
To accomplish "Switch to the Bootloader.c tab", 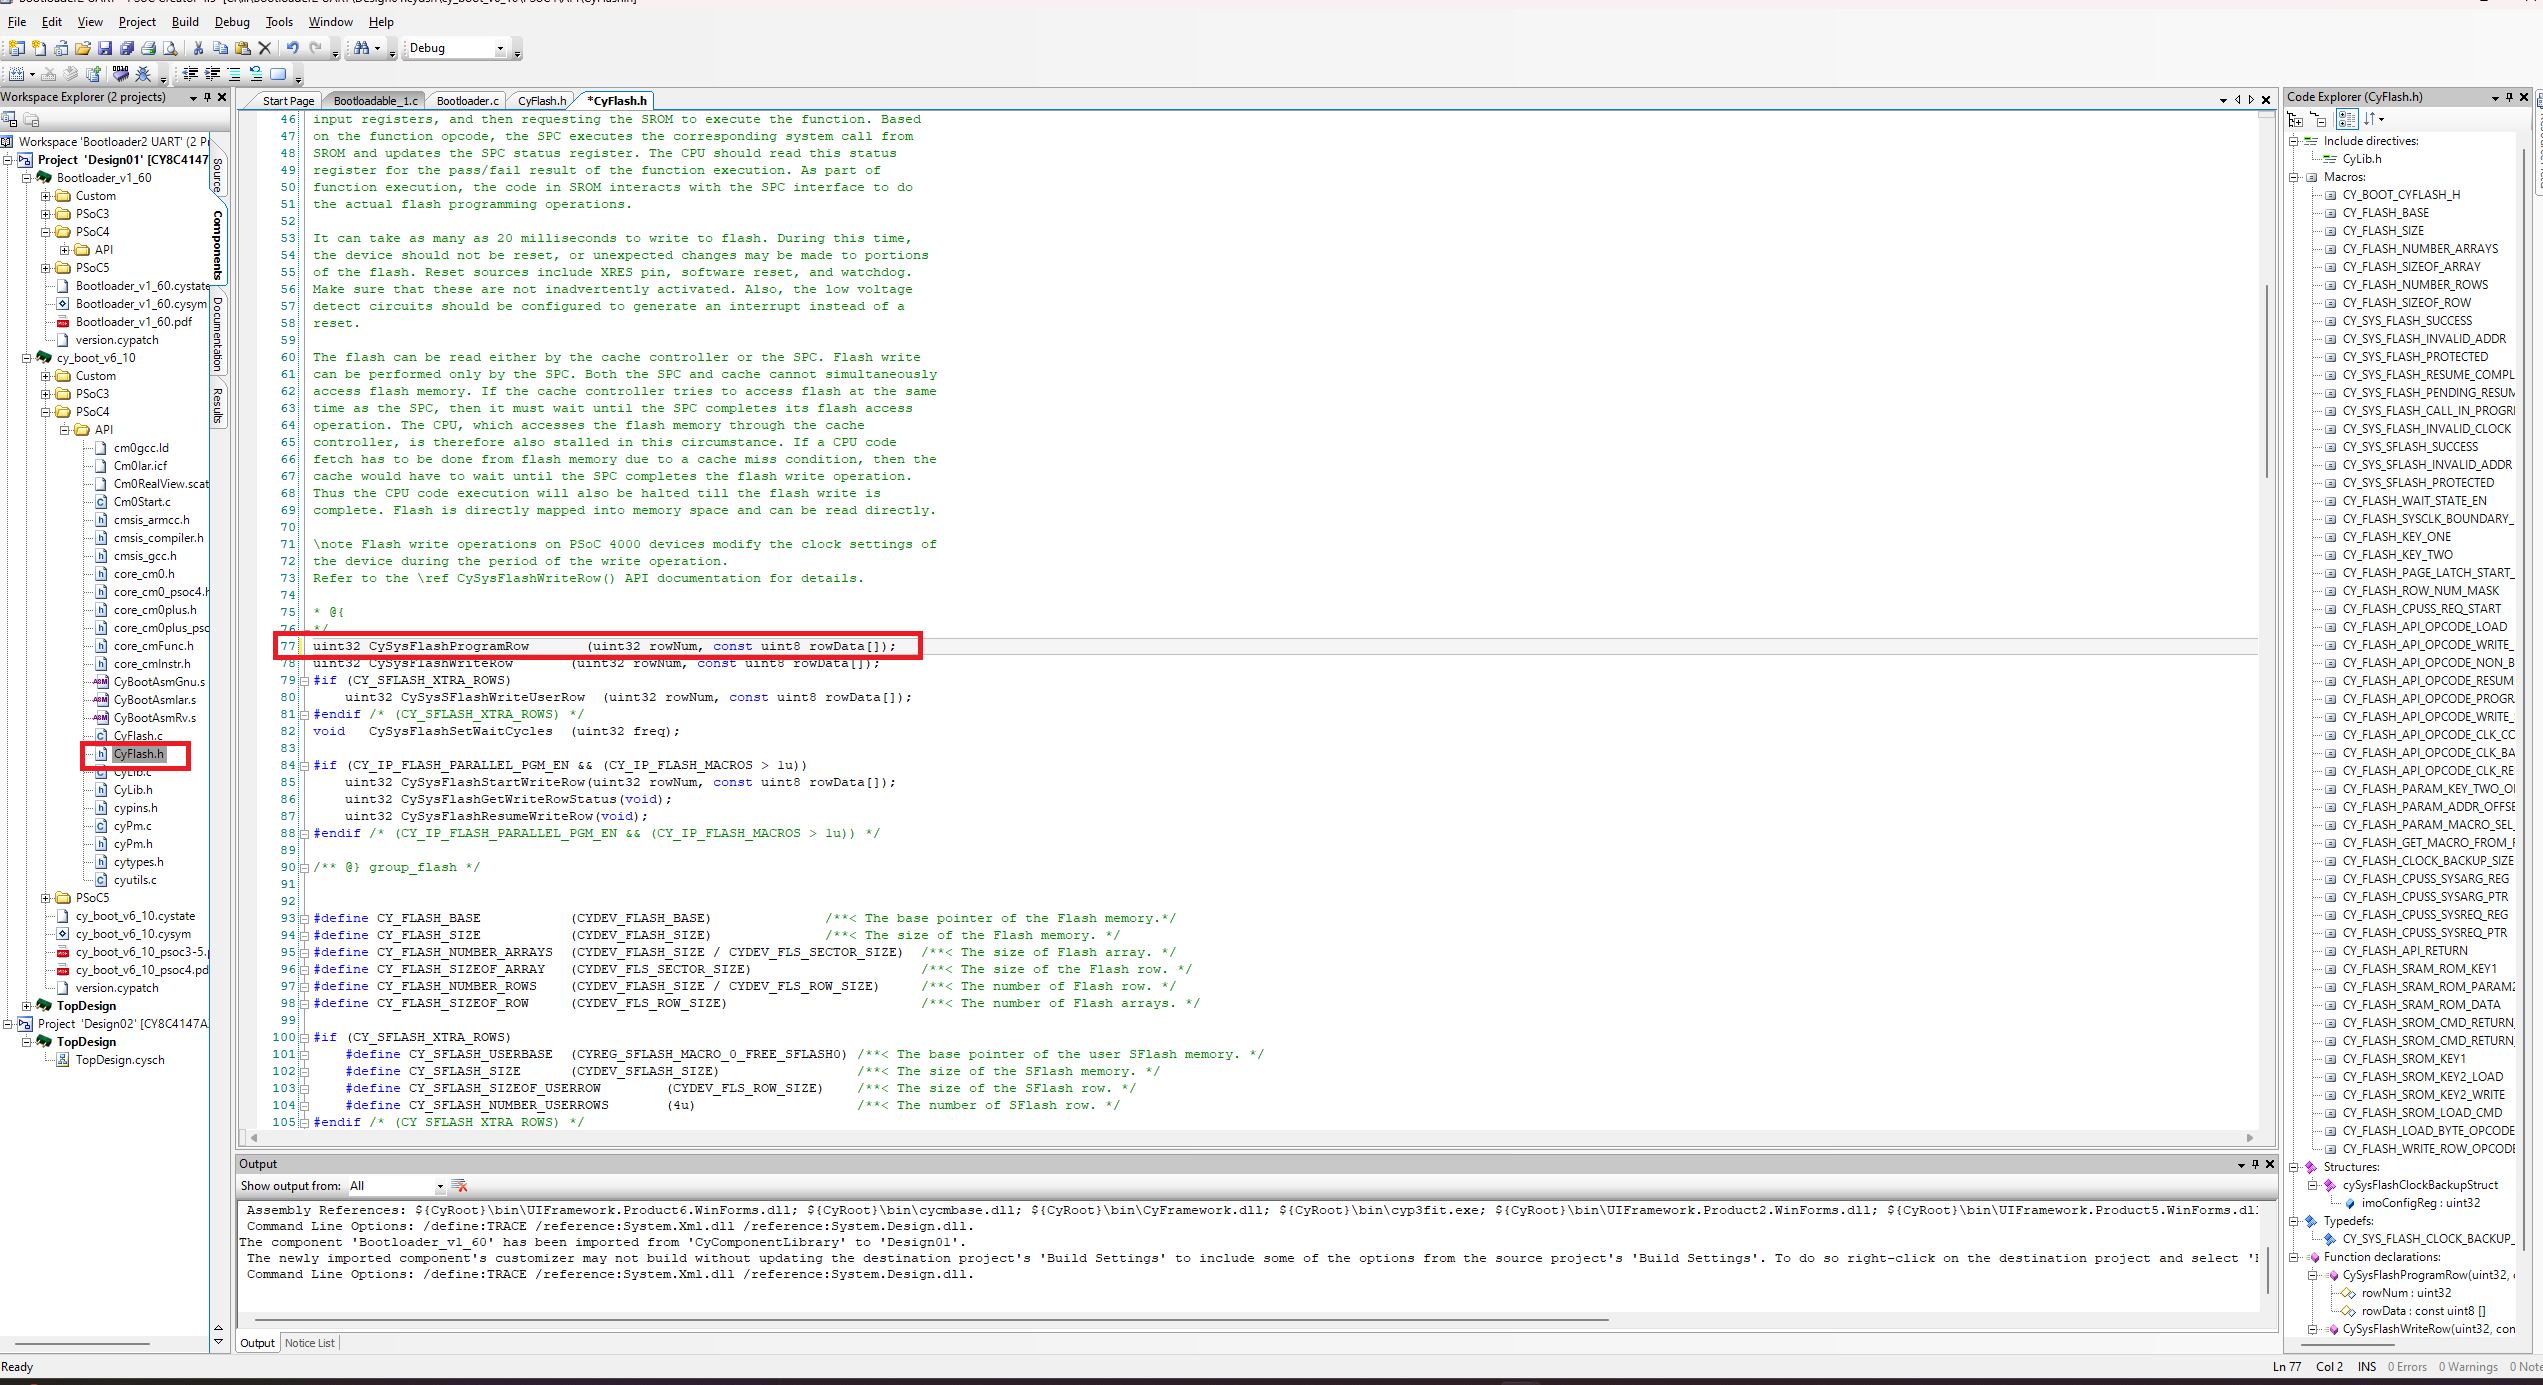I will (467, 99).
